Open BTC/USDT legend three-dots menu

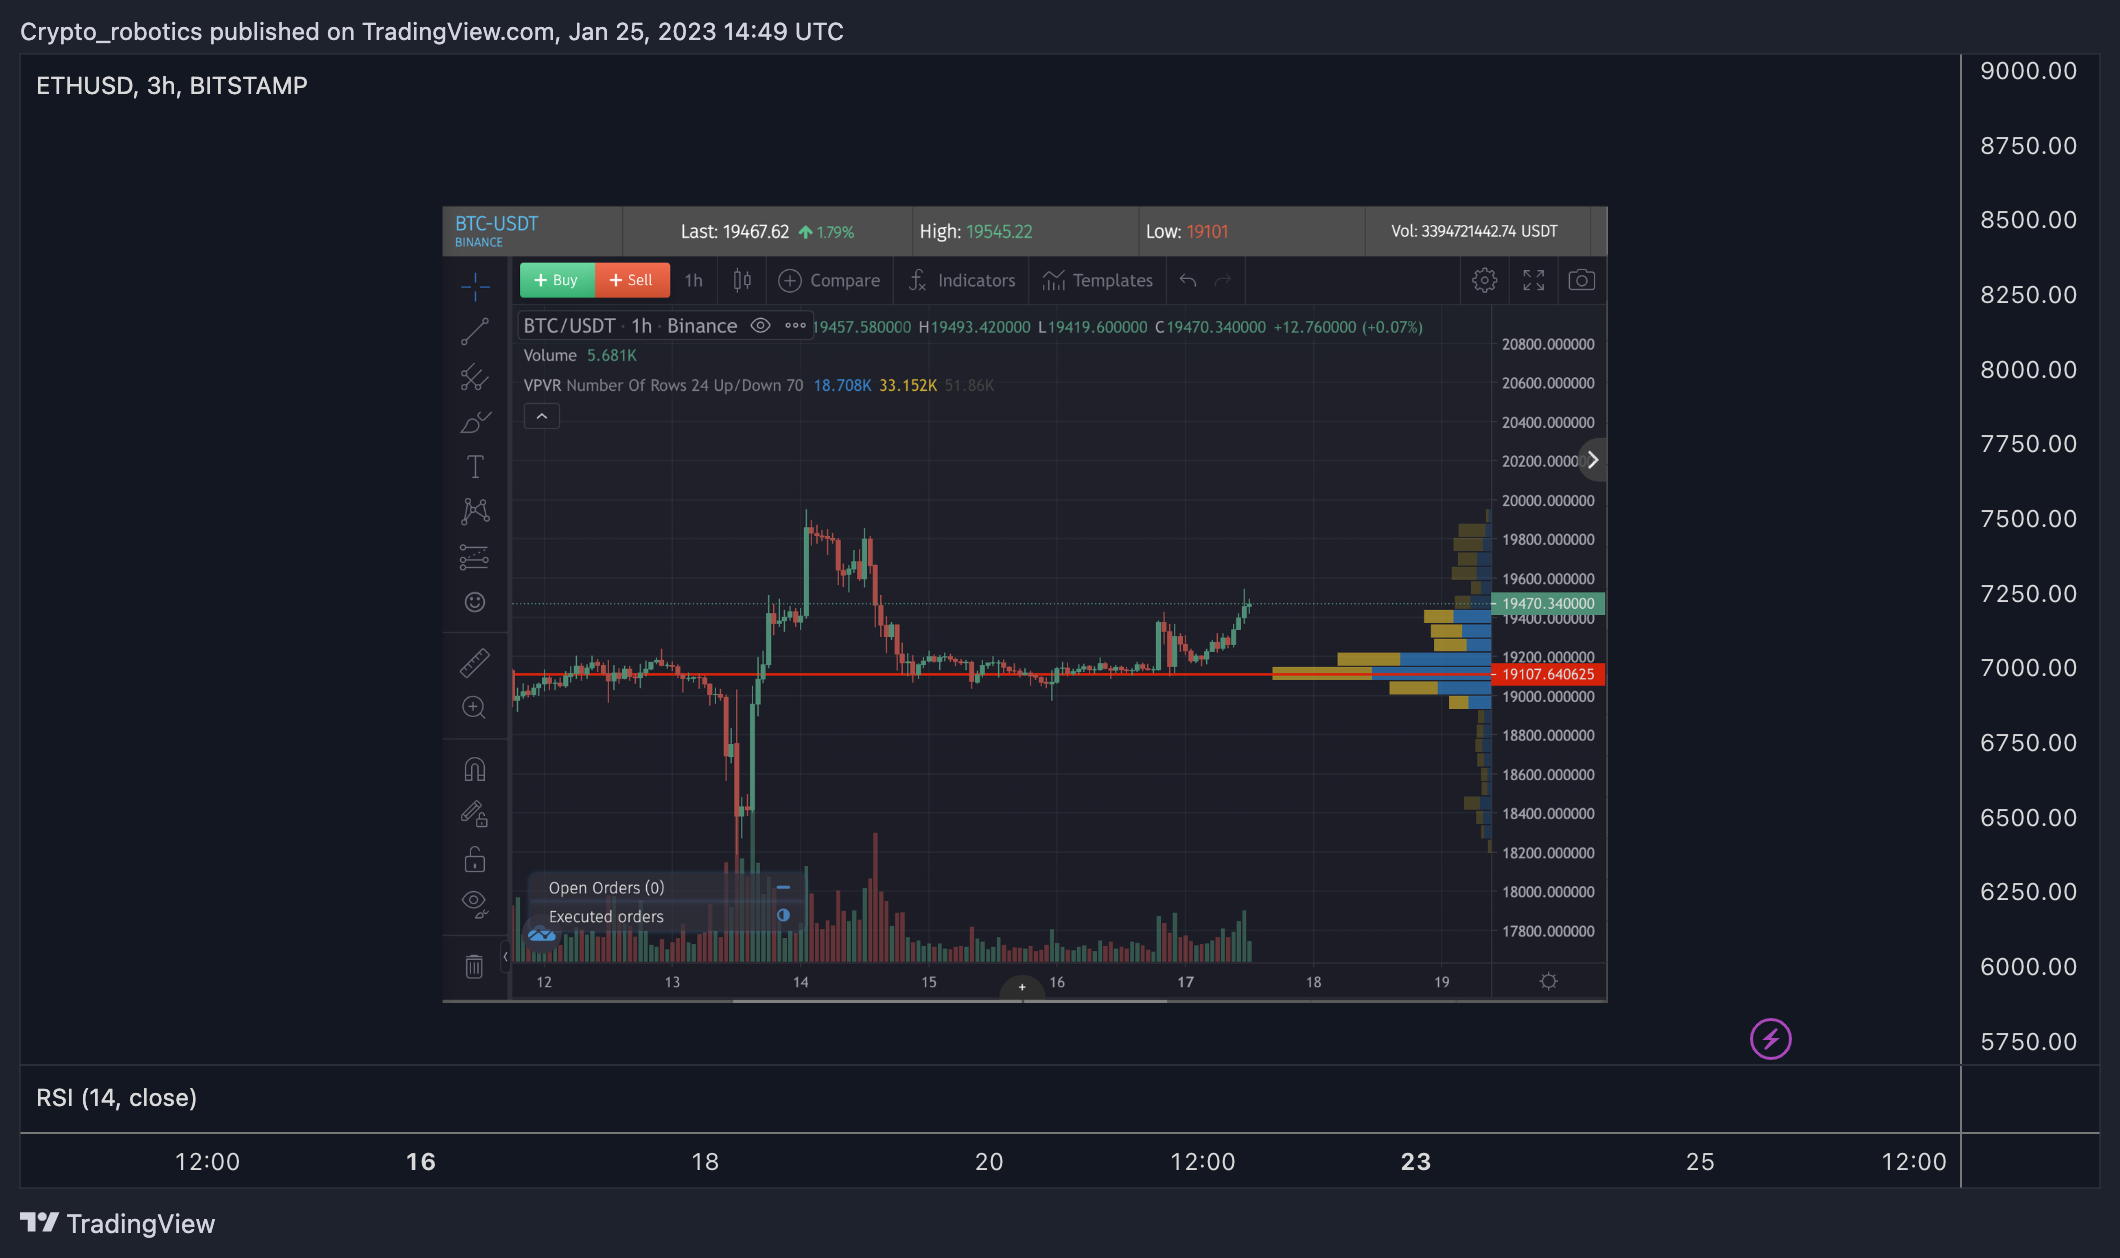[796, 325]
